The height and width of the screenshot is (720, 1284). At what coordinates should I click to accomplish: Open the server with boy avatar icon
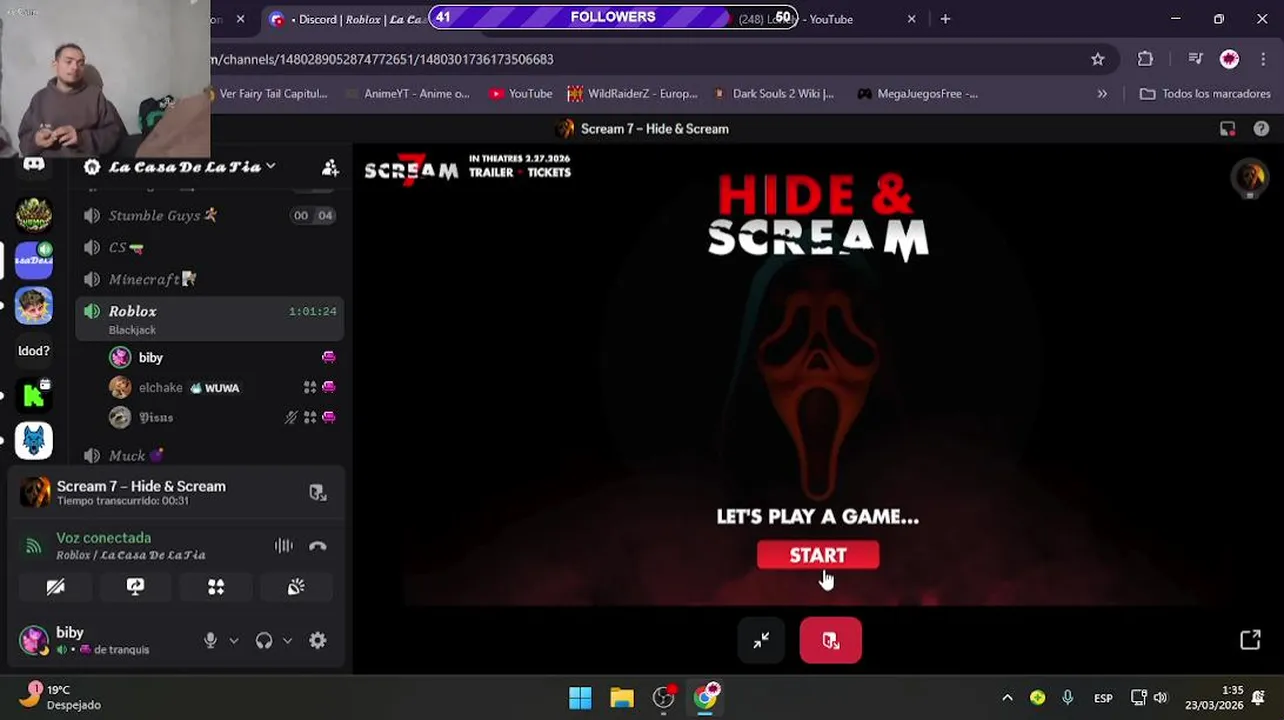click(x=34, y=306)
